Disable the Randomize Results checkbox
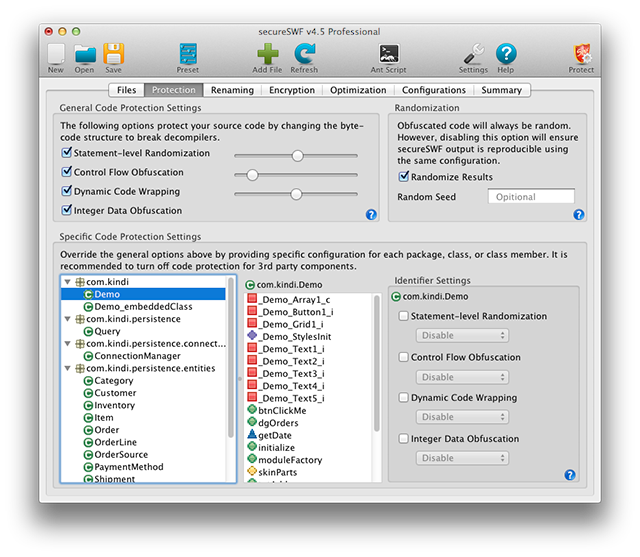Screen dimensions: 640x557 pyautogui.click(x=404, y=177)
